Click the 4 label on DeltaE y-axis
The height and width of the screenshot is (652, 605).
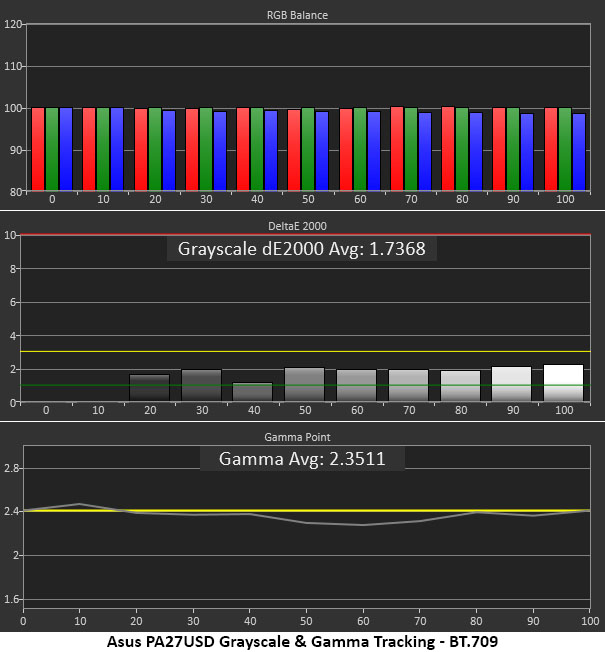(x=13, y=336)
